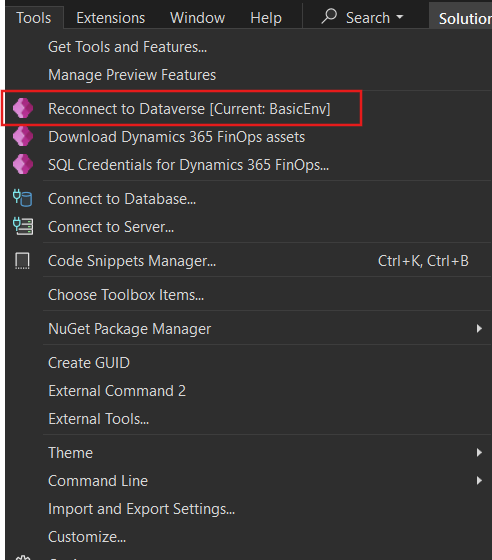
Task: Click the Reconnect to Dataverse Power Platform icon
Action: point(23,108)
